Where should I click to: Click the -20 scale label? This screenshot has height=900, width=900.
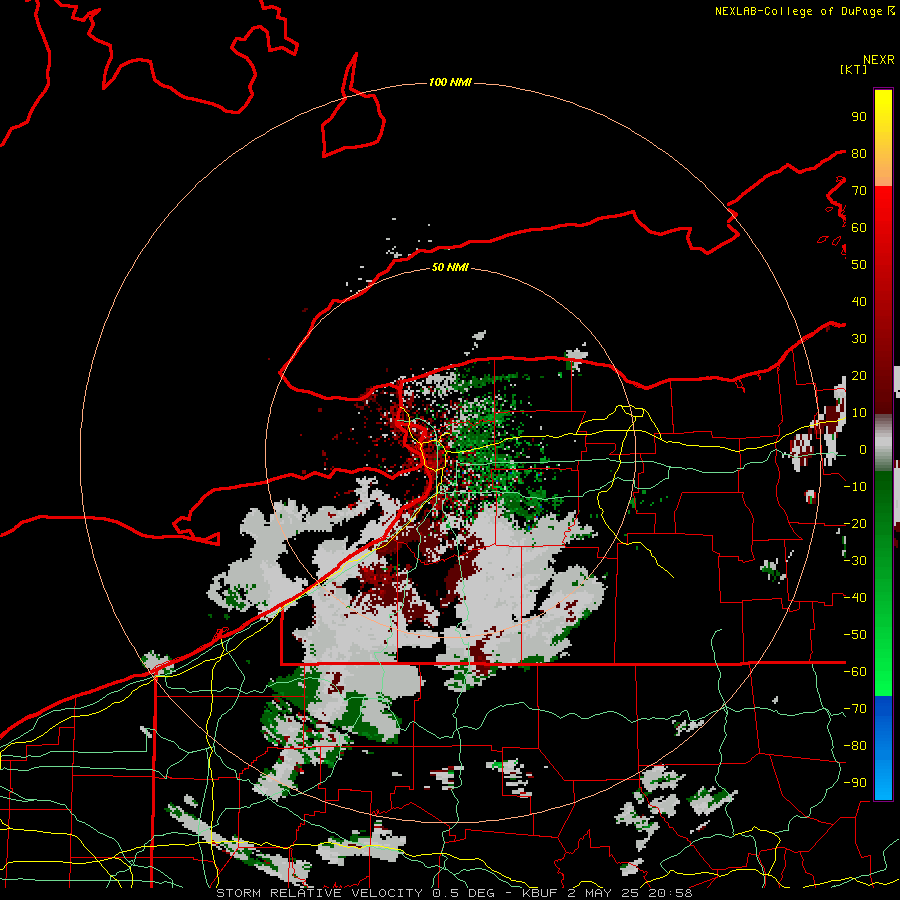pyautogui.click(x=855, y=523)
